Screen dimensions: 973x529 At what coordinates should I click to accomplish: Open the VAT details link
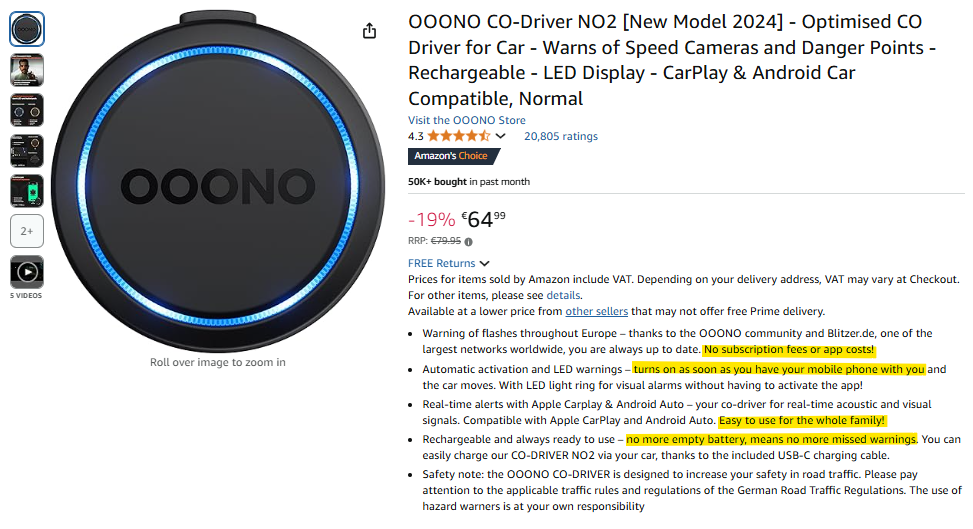[x=563, y=296]
